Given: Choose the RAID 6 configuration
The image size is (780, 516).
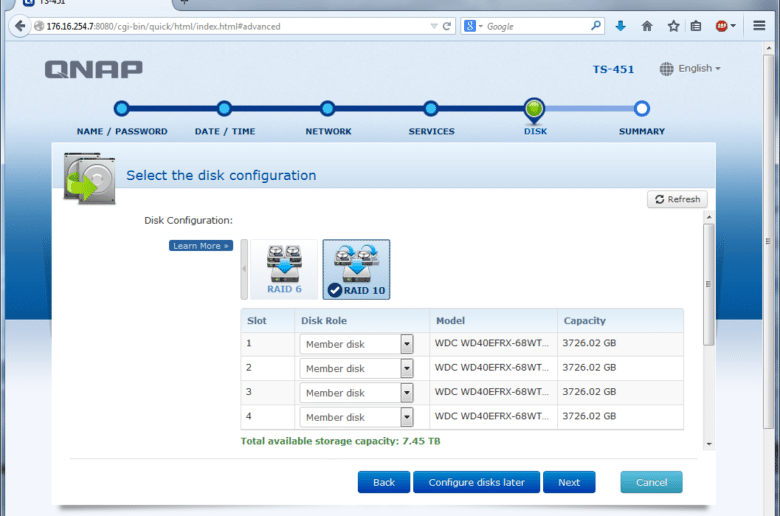Looking at the screenshot, I should coord(284,269).
